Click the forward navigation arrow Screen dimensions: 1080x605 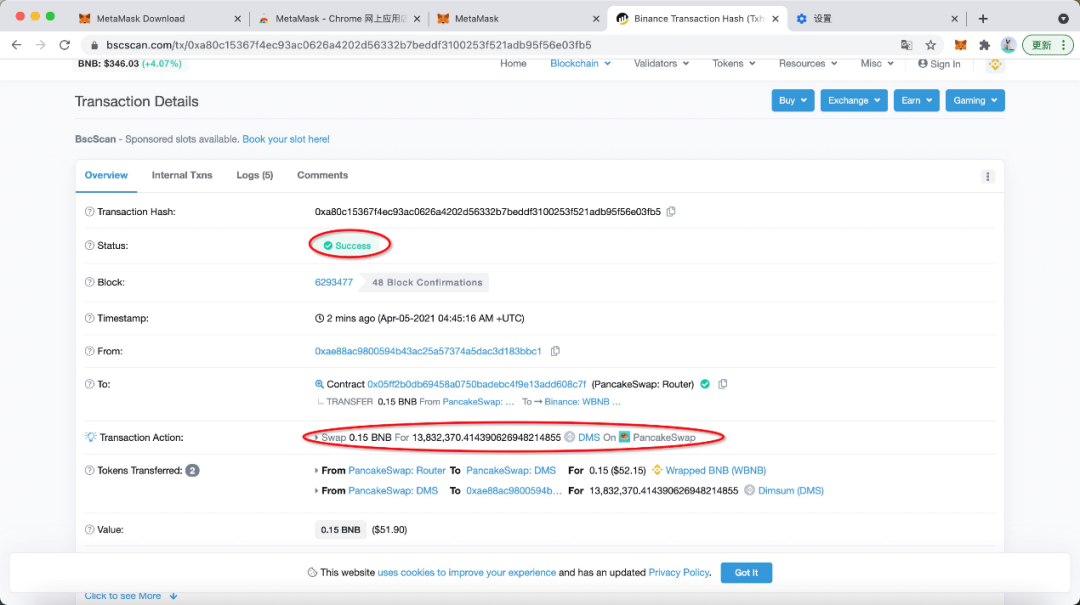[41, 45]
